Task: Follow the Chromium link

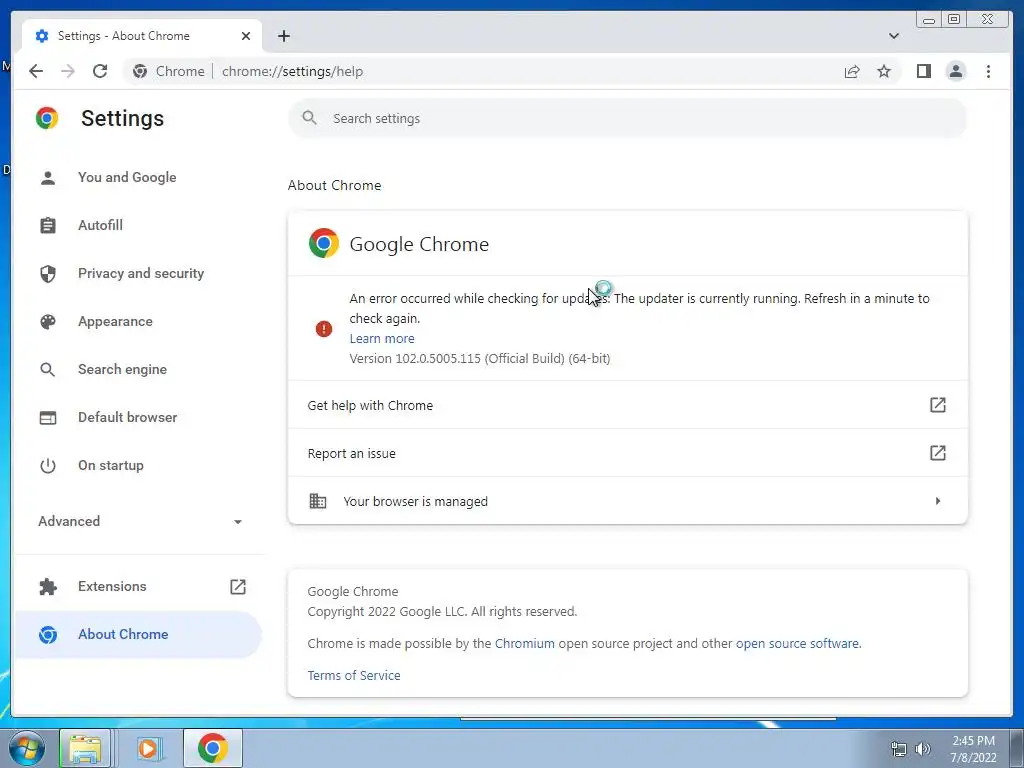Action: coord(524,643)
